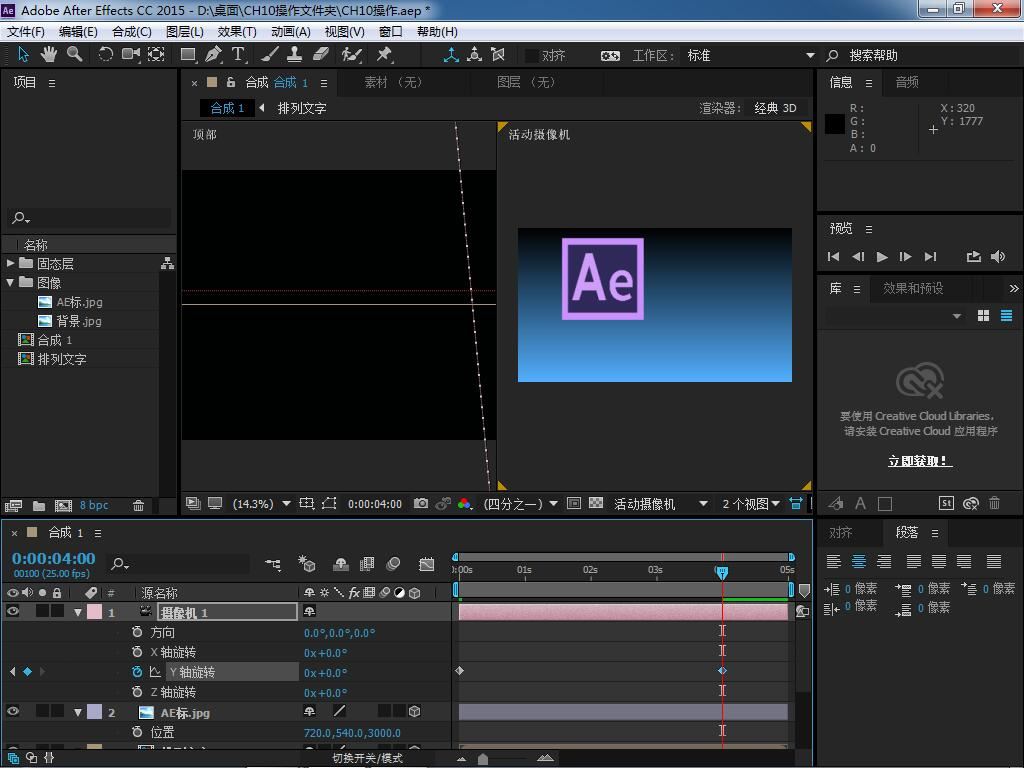Switch to the 效果和预设 tab

pos(913,288)
